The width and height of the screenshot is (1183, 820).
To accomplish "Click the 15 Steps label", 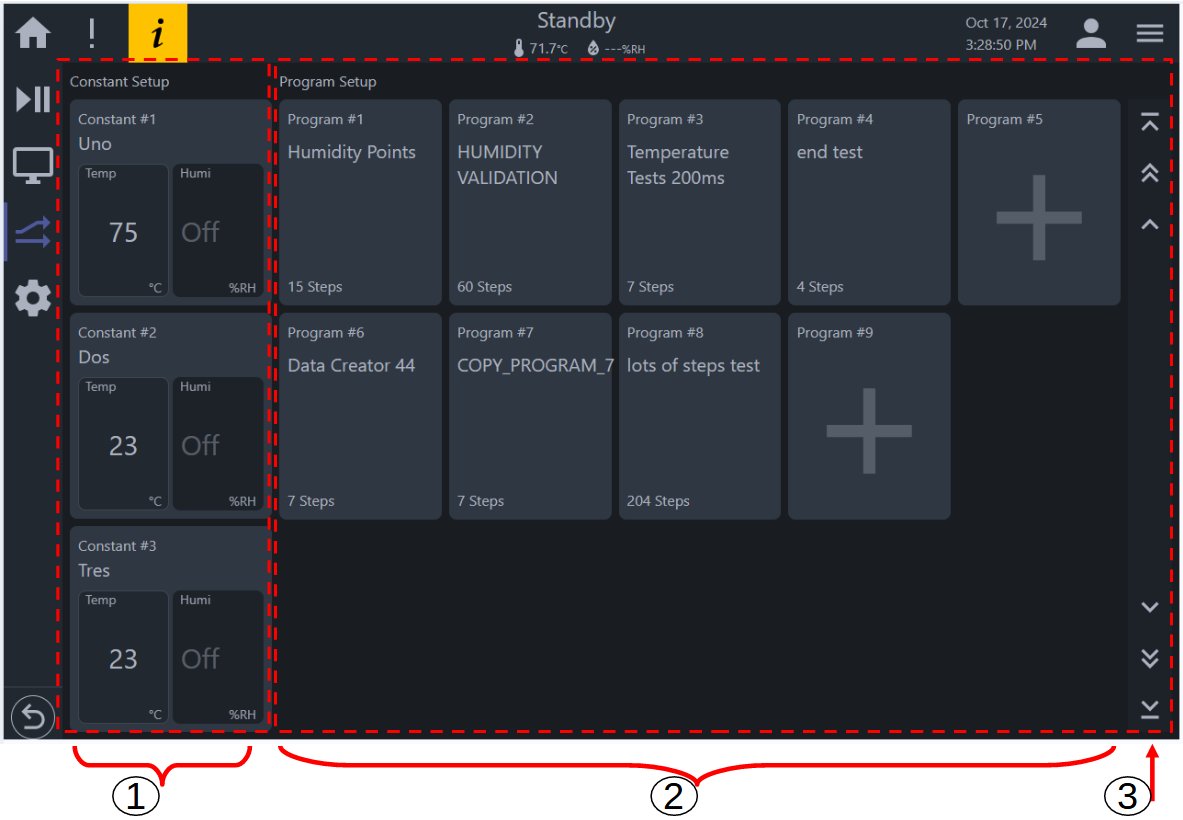I will pos(315,287).
